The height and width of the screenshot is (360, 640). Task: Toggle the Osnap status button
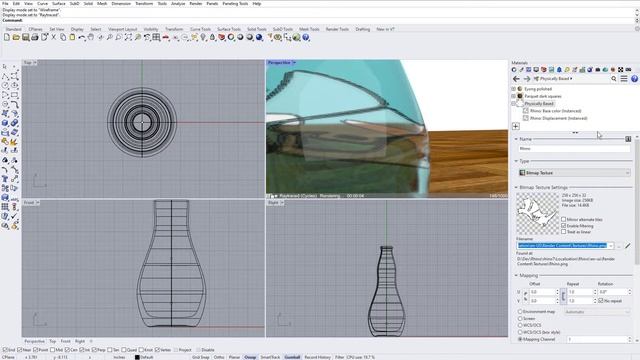[250, 357]
